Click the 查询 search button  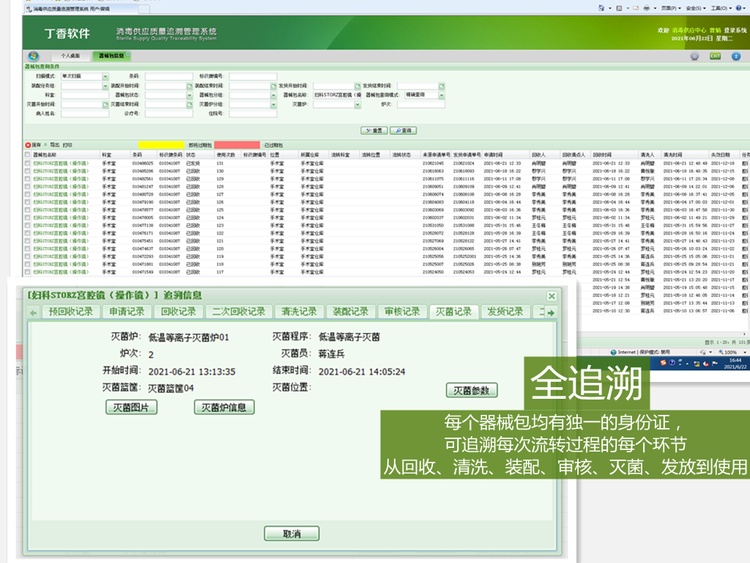click(x=402, y=130)
